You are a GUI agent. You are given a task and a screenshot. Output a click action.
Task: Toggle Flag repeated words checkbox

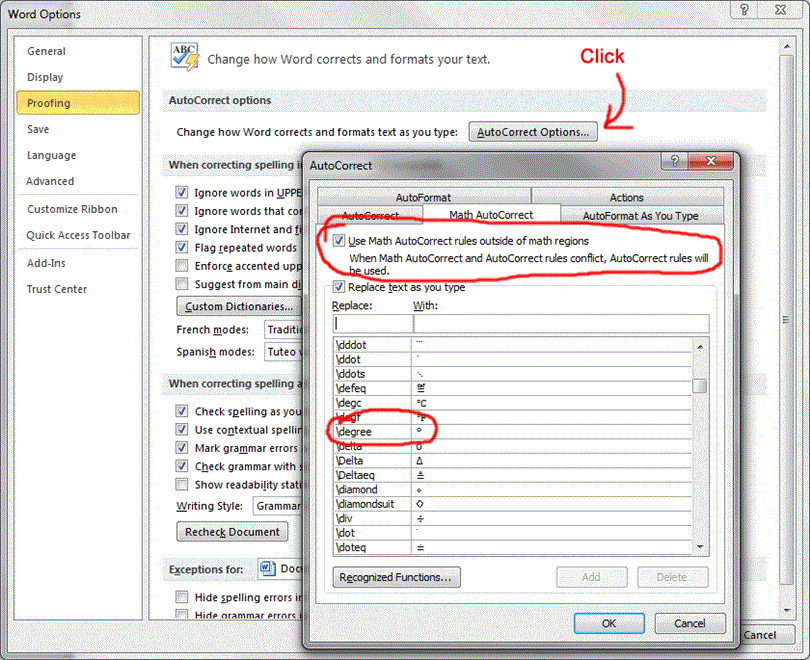(181, 247)
